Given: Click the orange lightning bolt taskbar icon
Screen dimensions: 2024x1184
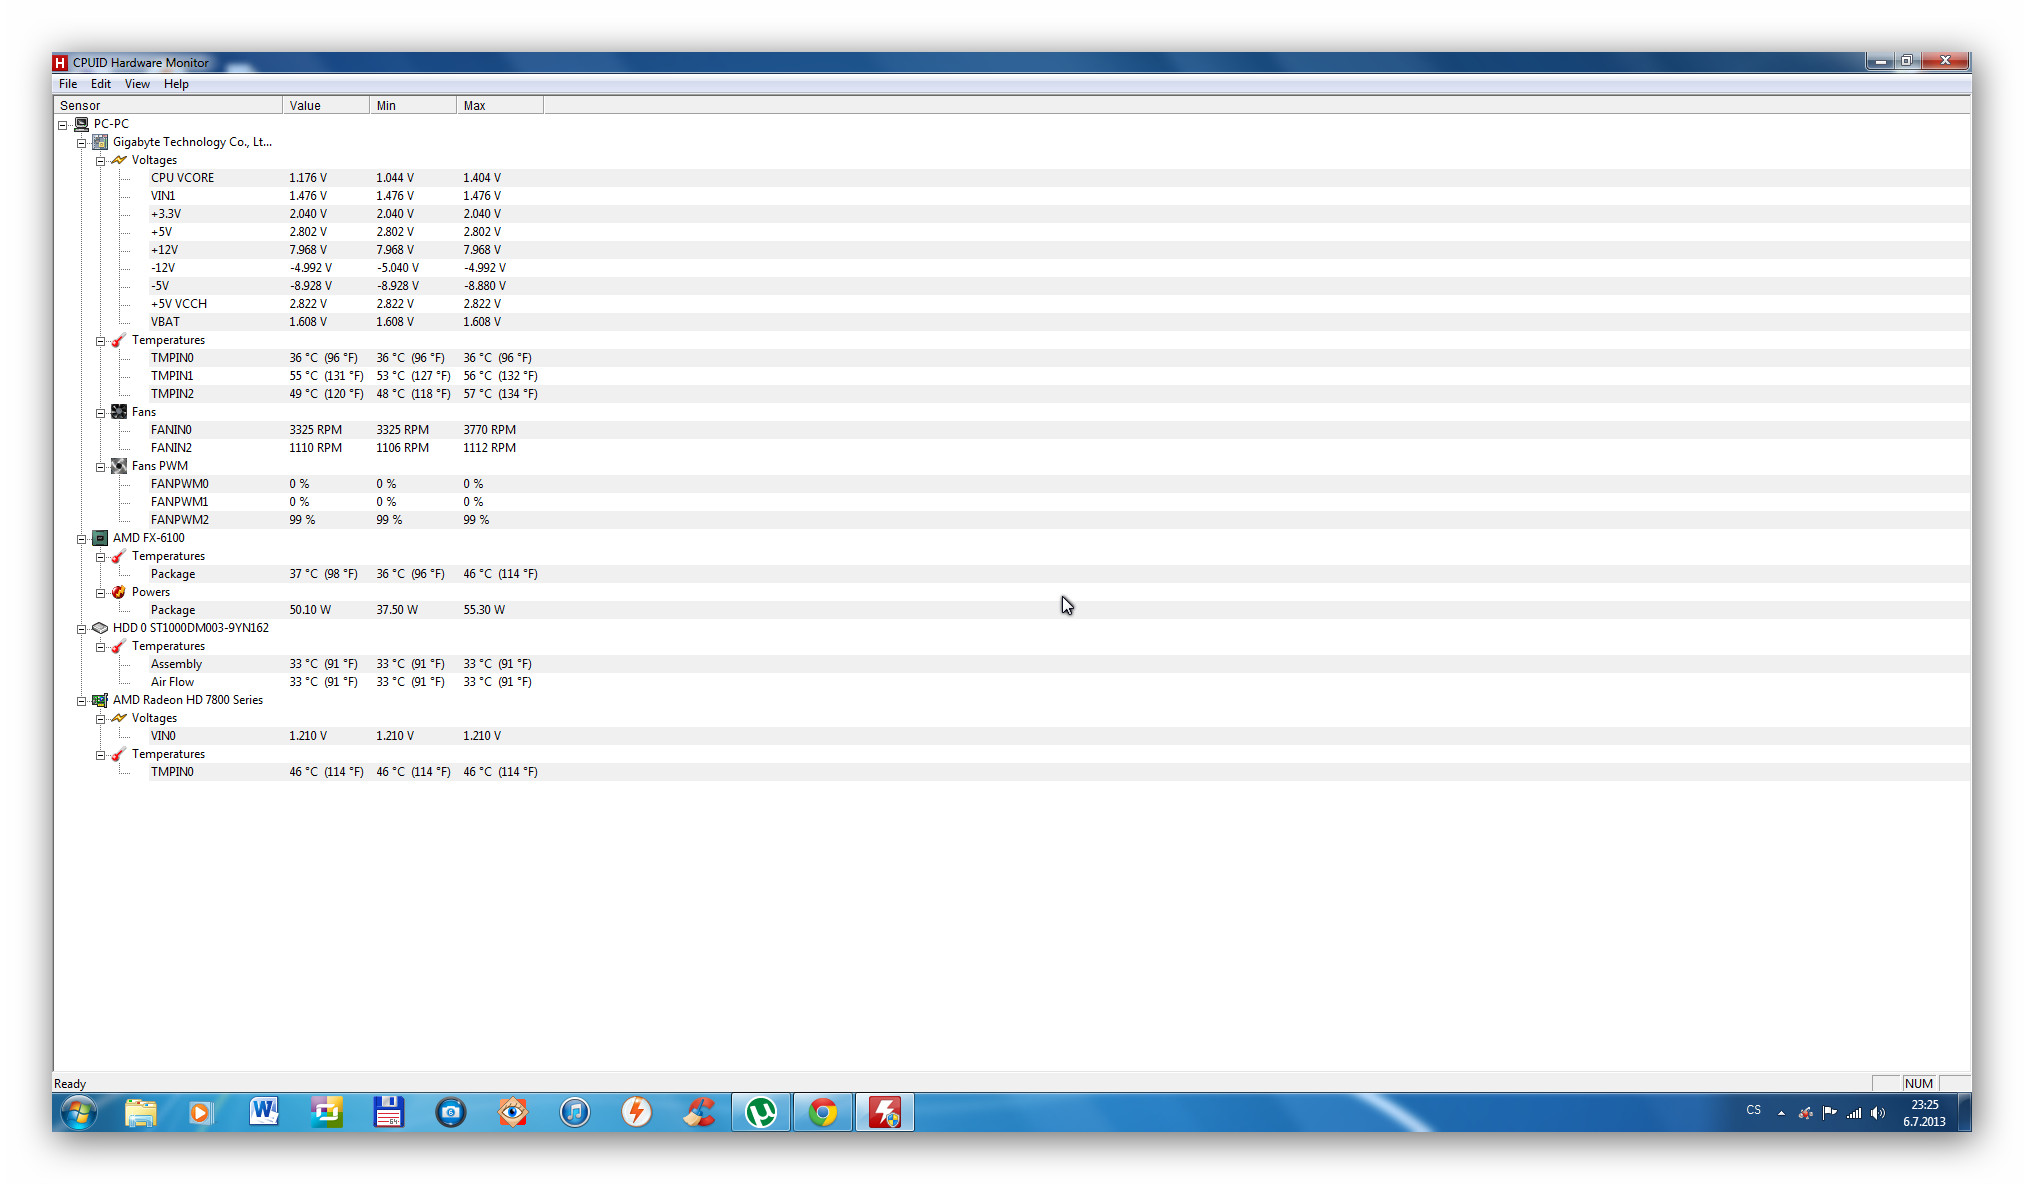Looking at the screenshot, I should tap(637, 1112).
